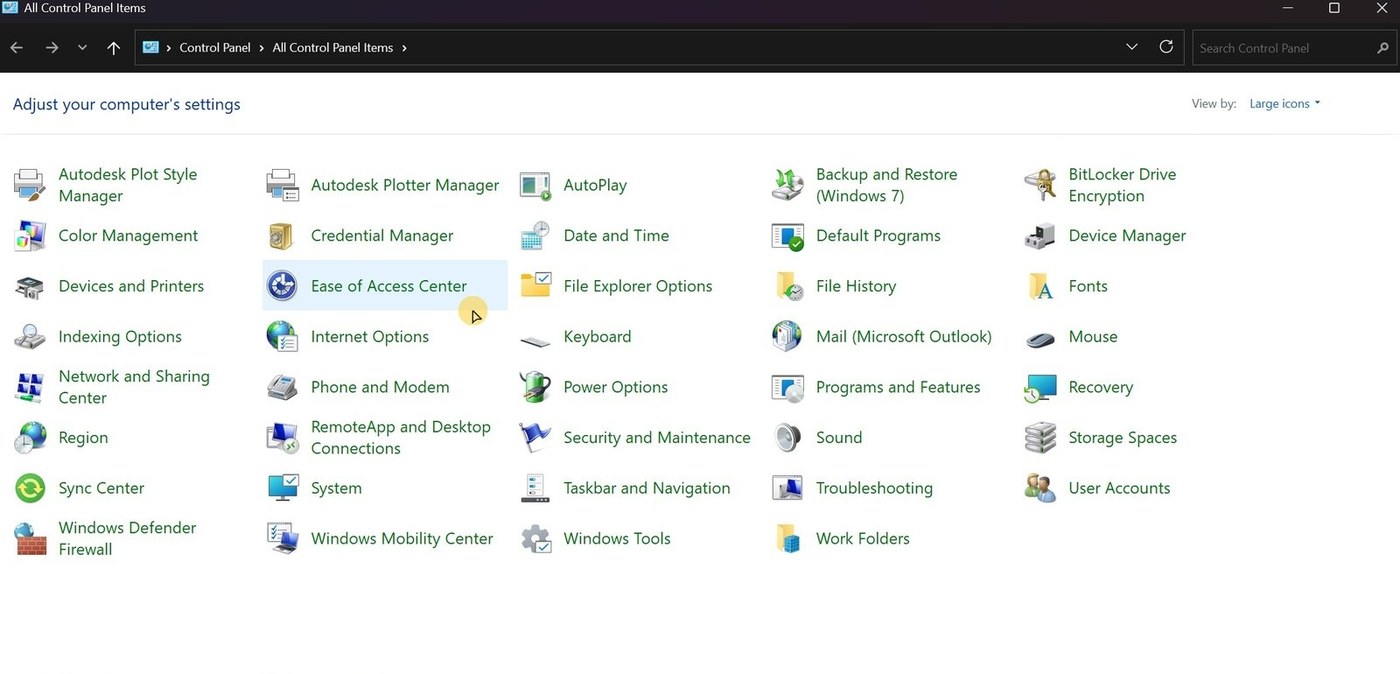Open the Troubleshooting icon

(x=788, y=488)
